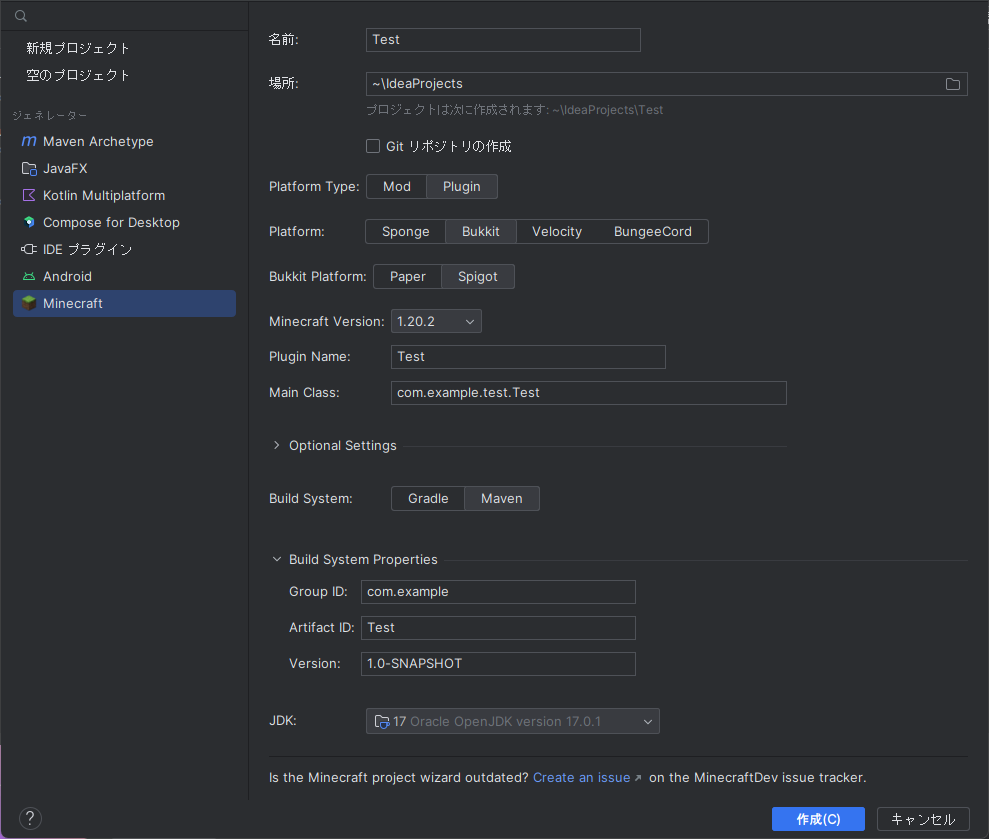Select JavaFX generator
This screenshot has width=989, height=839.
[124, 168]
